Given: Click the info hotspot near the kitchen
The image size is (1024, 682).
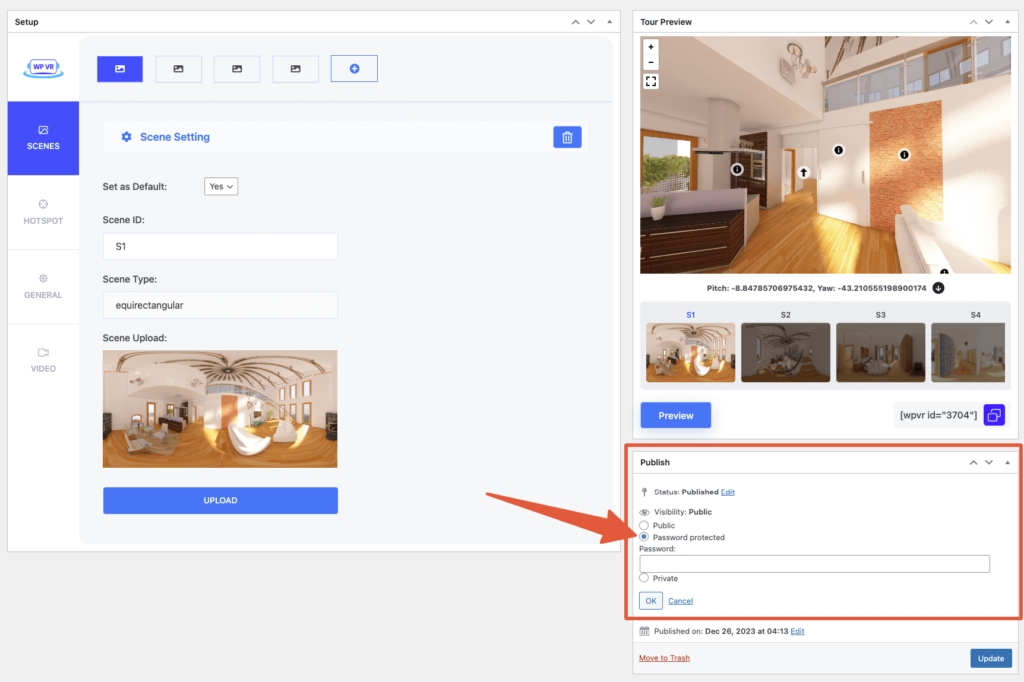Looking at the screenshot, I should tap(737, 169).
